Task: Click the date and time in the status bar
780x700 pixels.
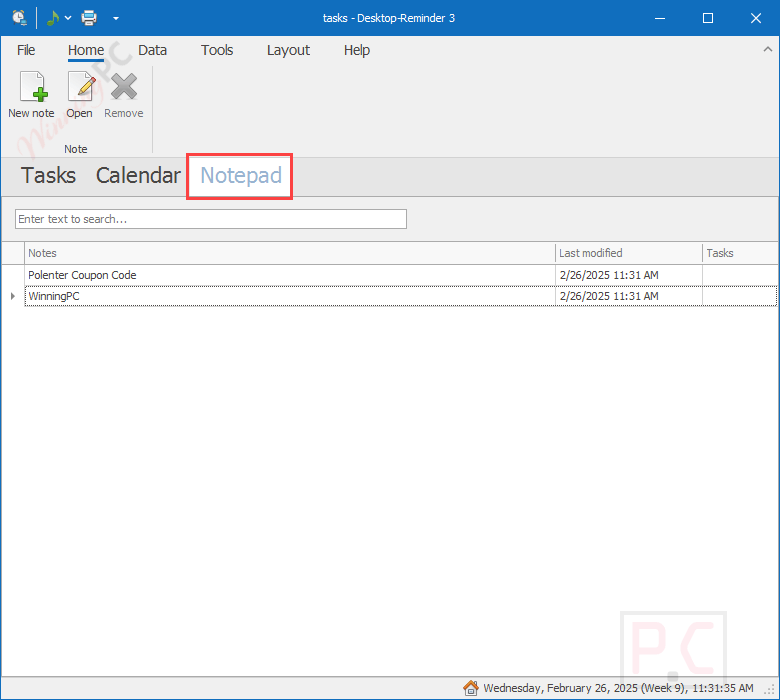Action: [x=618, y=688]
